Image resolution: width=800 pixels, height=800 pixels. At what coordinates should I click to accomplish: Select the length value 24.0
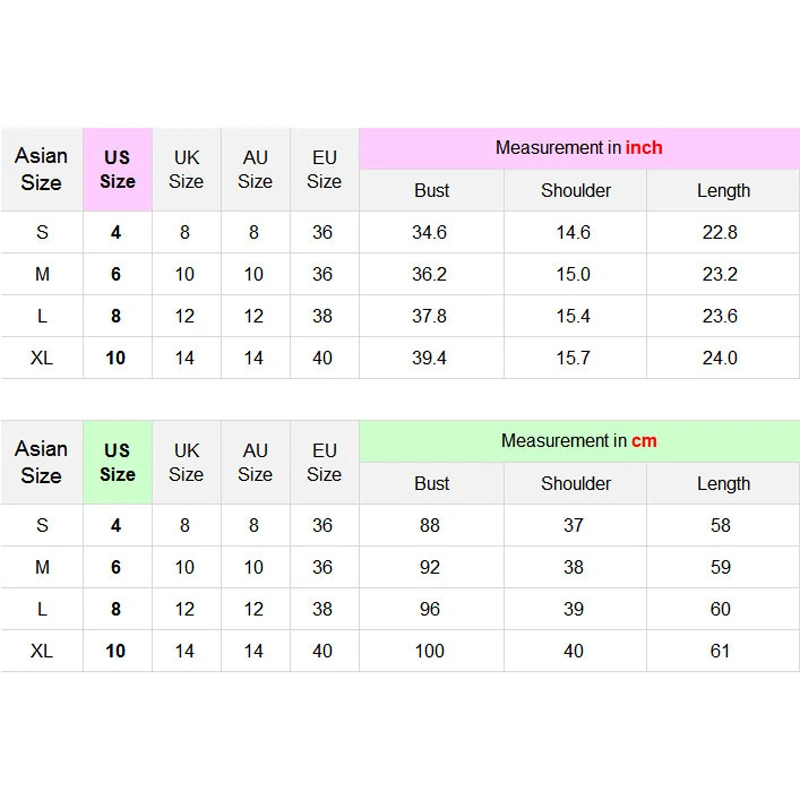click(720, 358)
